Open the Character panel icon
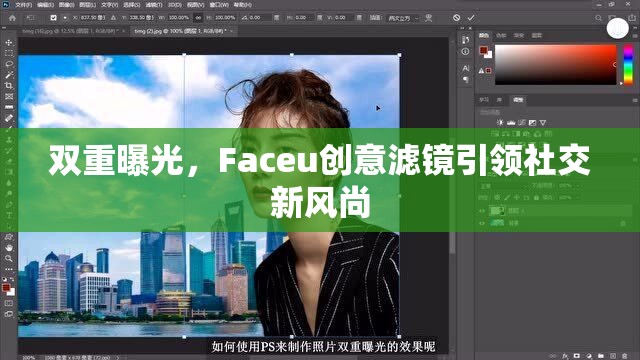The width and height of the screenshot is (640, 360). (466, 68)
